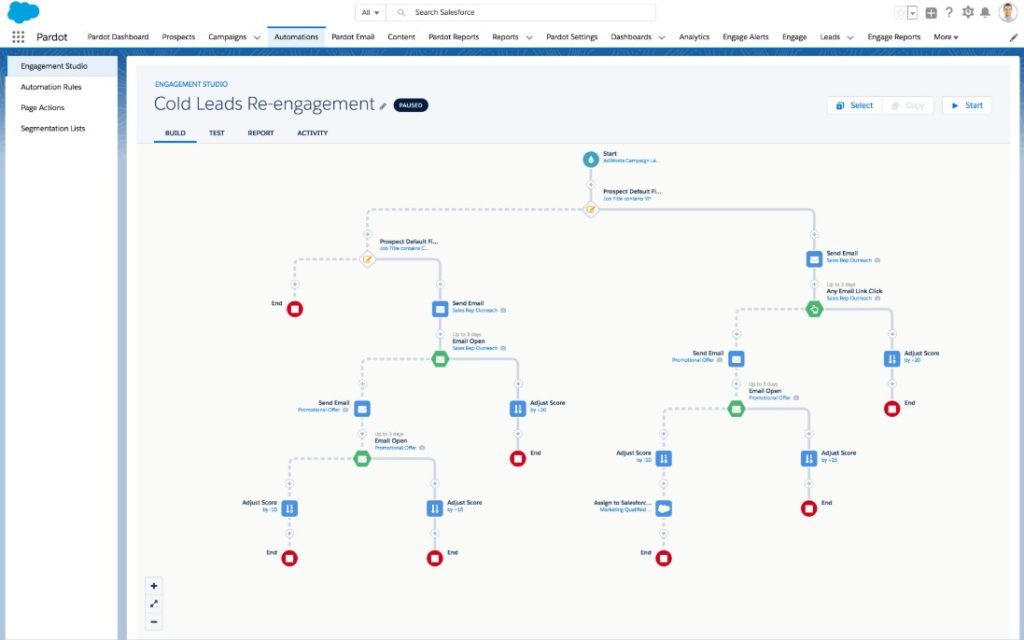Open the Help question mark icon
The height and width of the screenshot is (640, 1024).
coord(949,12)
